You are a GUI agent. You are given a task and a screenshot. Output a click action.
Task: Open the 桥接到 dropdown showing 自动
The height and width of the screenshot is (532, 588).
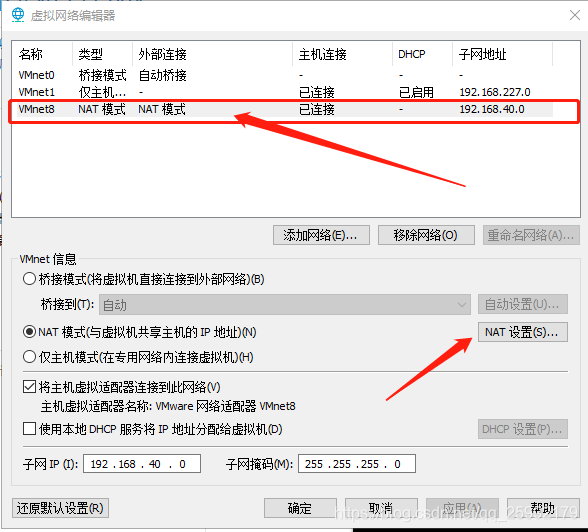(285, 304)
